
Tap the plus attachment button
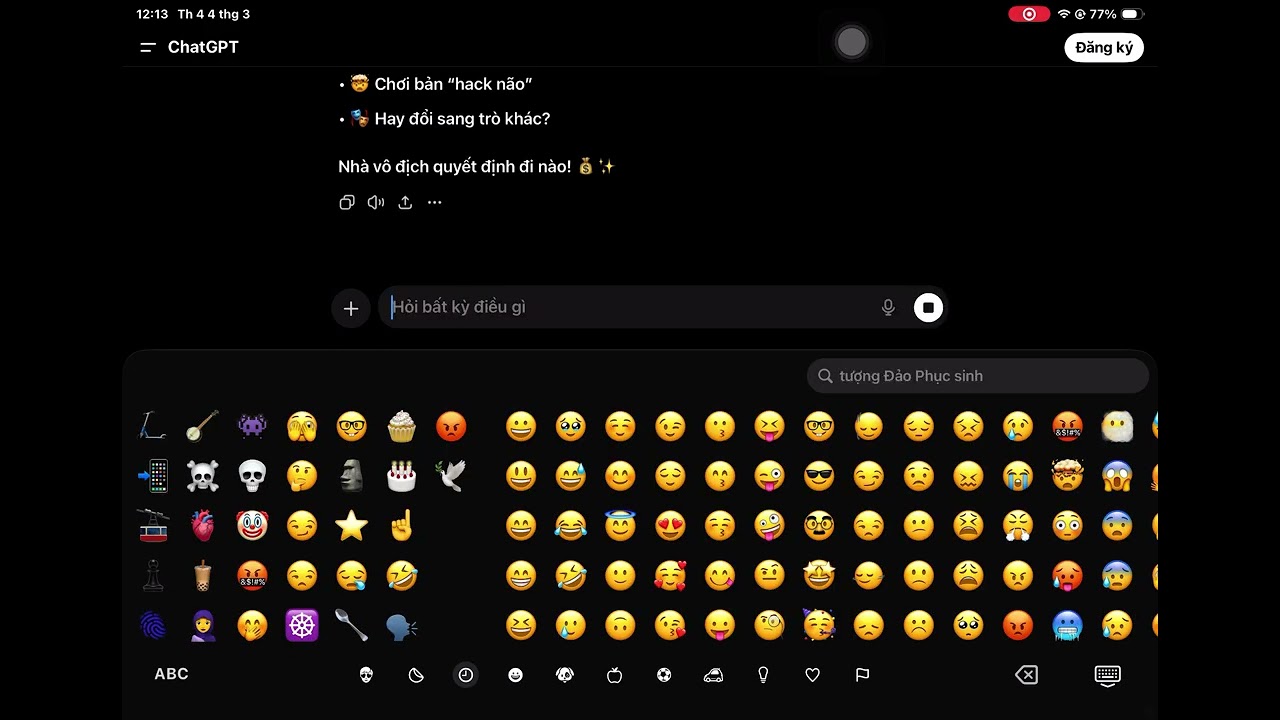point(351,308)
